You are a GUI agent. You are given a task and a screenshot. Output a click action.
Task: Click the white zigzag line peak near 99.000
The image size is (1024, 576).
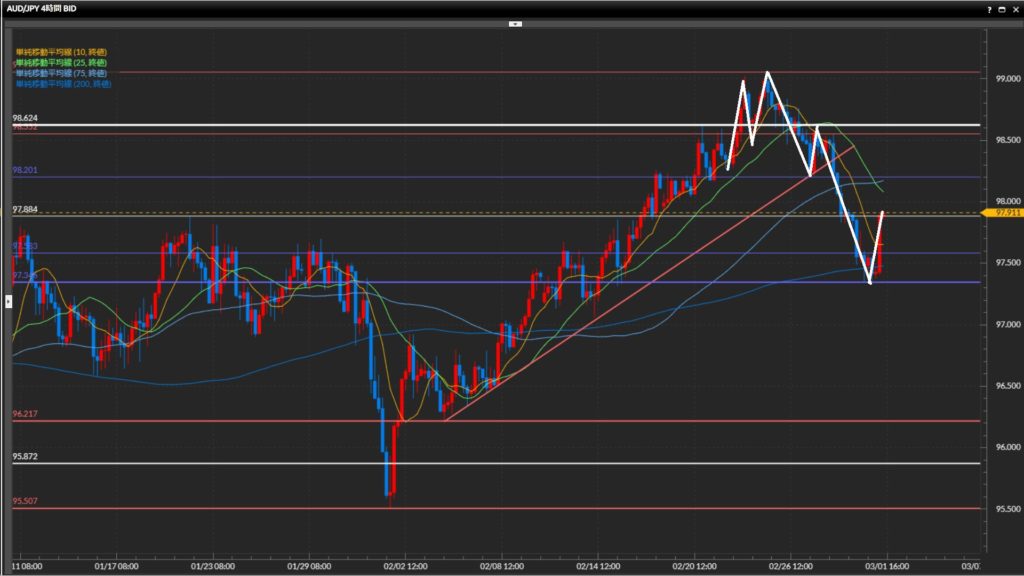click(x=767, y=73)
